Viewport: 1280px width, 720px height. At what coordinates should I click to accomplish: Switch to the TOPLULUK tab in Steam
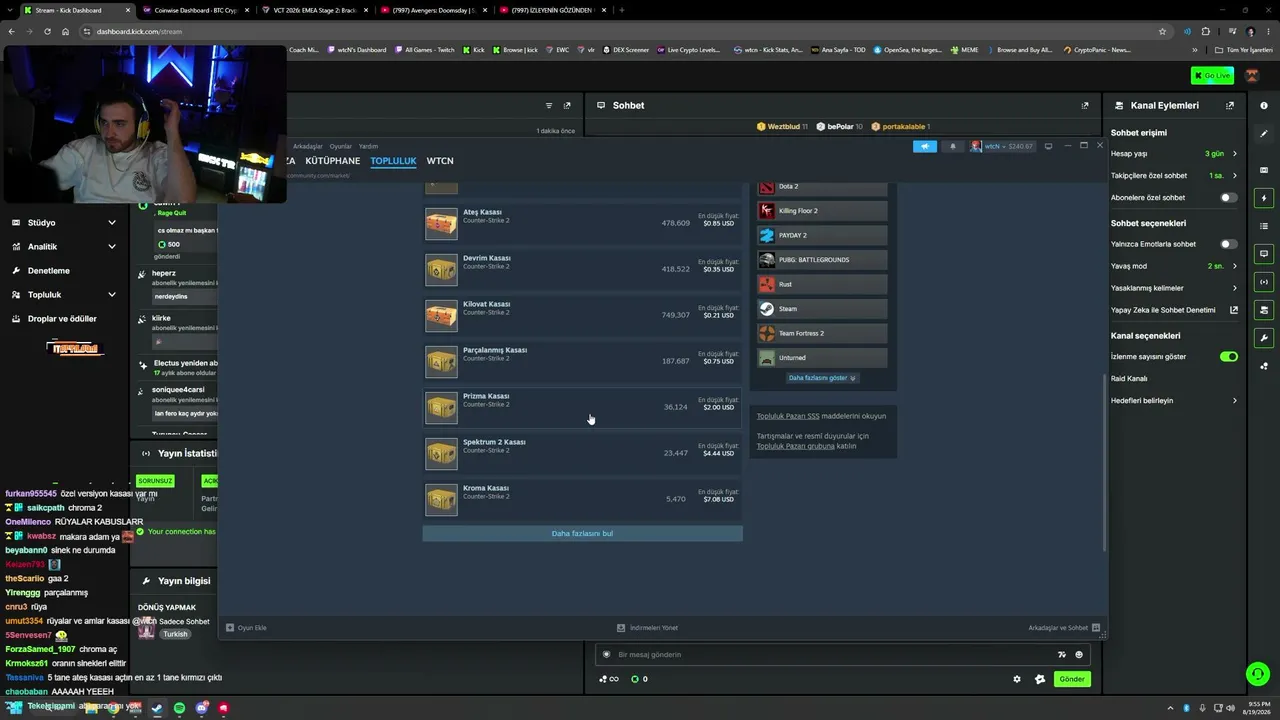[393, 161]
